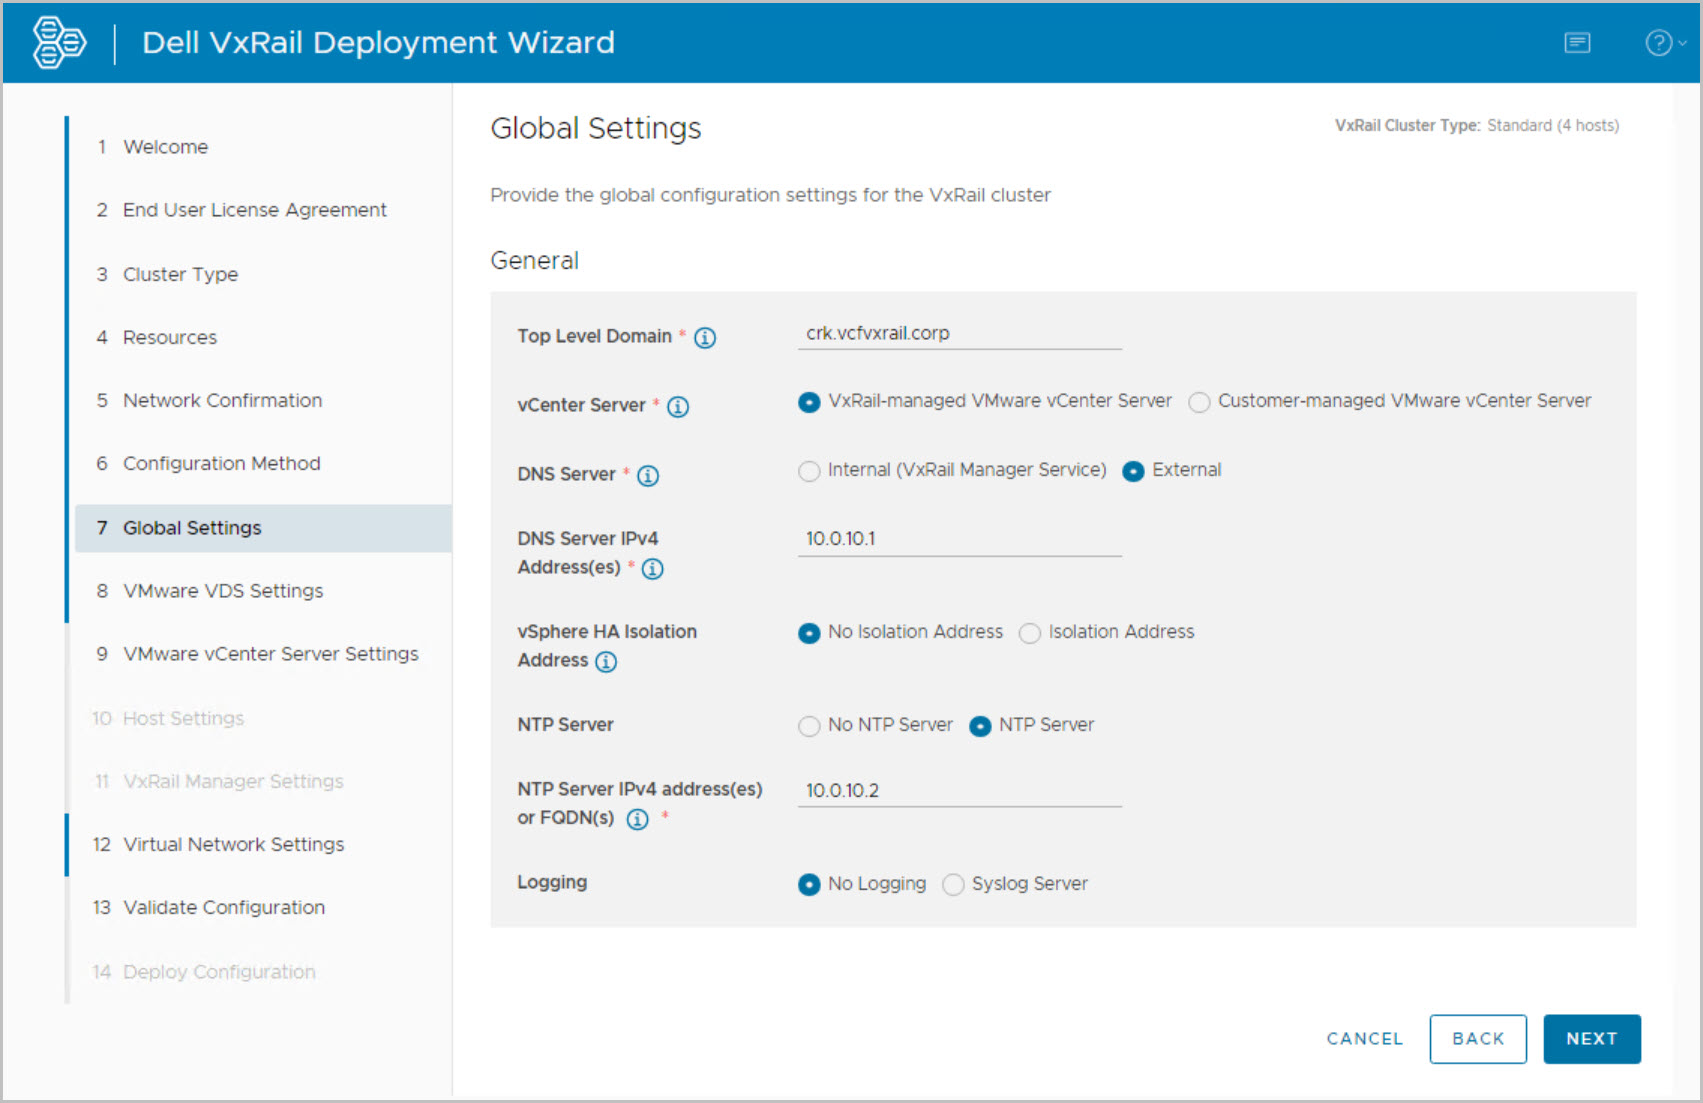Select Customer-managed VMware vCenter Server option

[x=1199, y=402]
